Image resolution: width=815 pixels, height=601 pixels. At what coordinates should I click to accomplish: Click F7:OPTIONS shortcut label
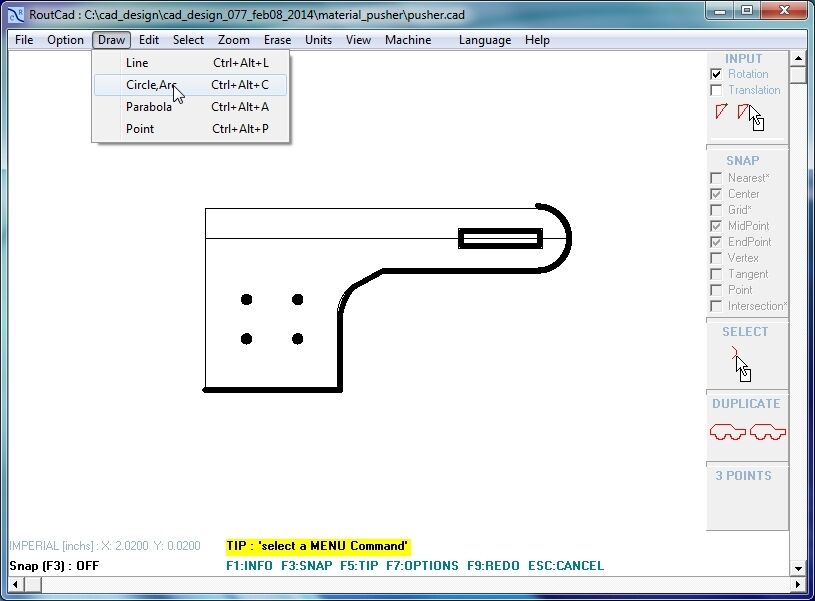[422, 566]
